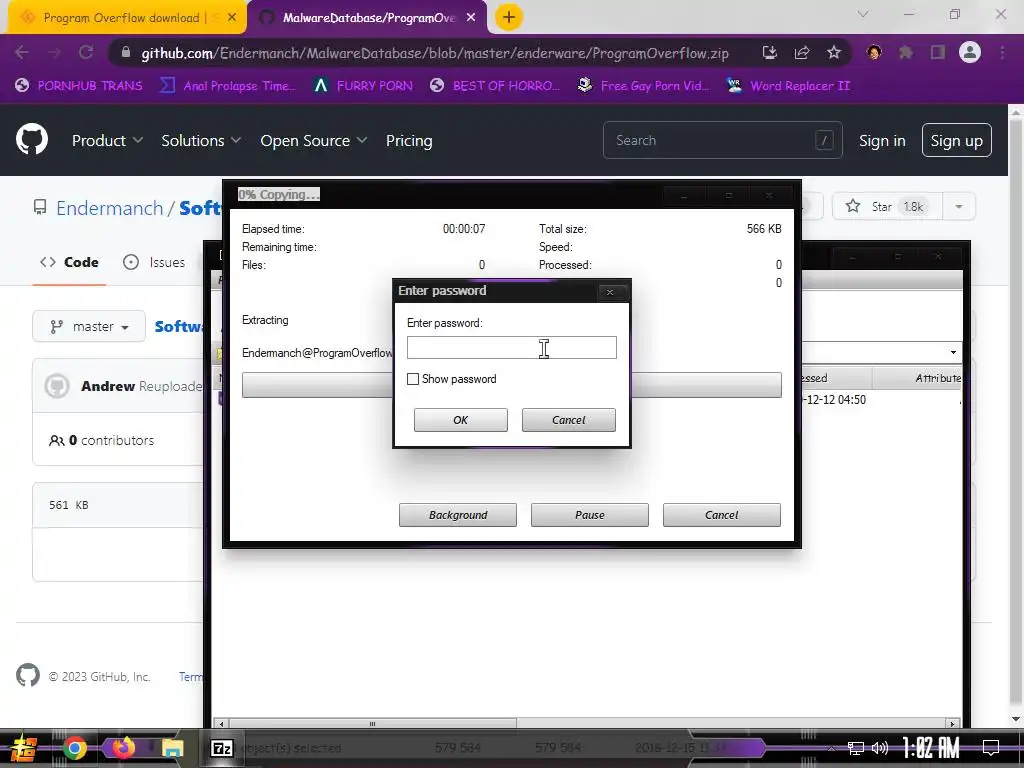The height and width of the screenshot is (768, 1024).
Task: Click the Andrew author name
Action: tap(108, 386)
